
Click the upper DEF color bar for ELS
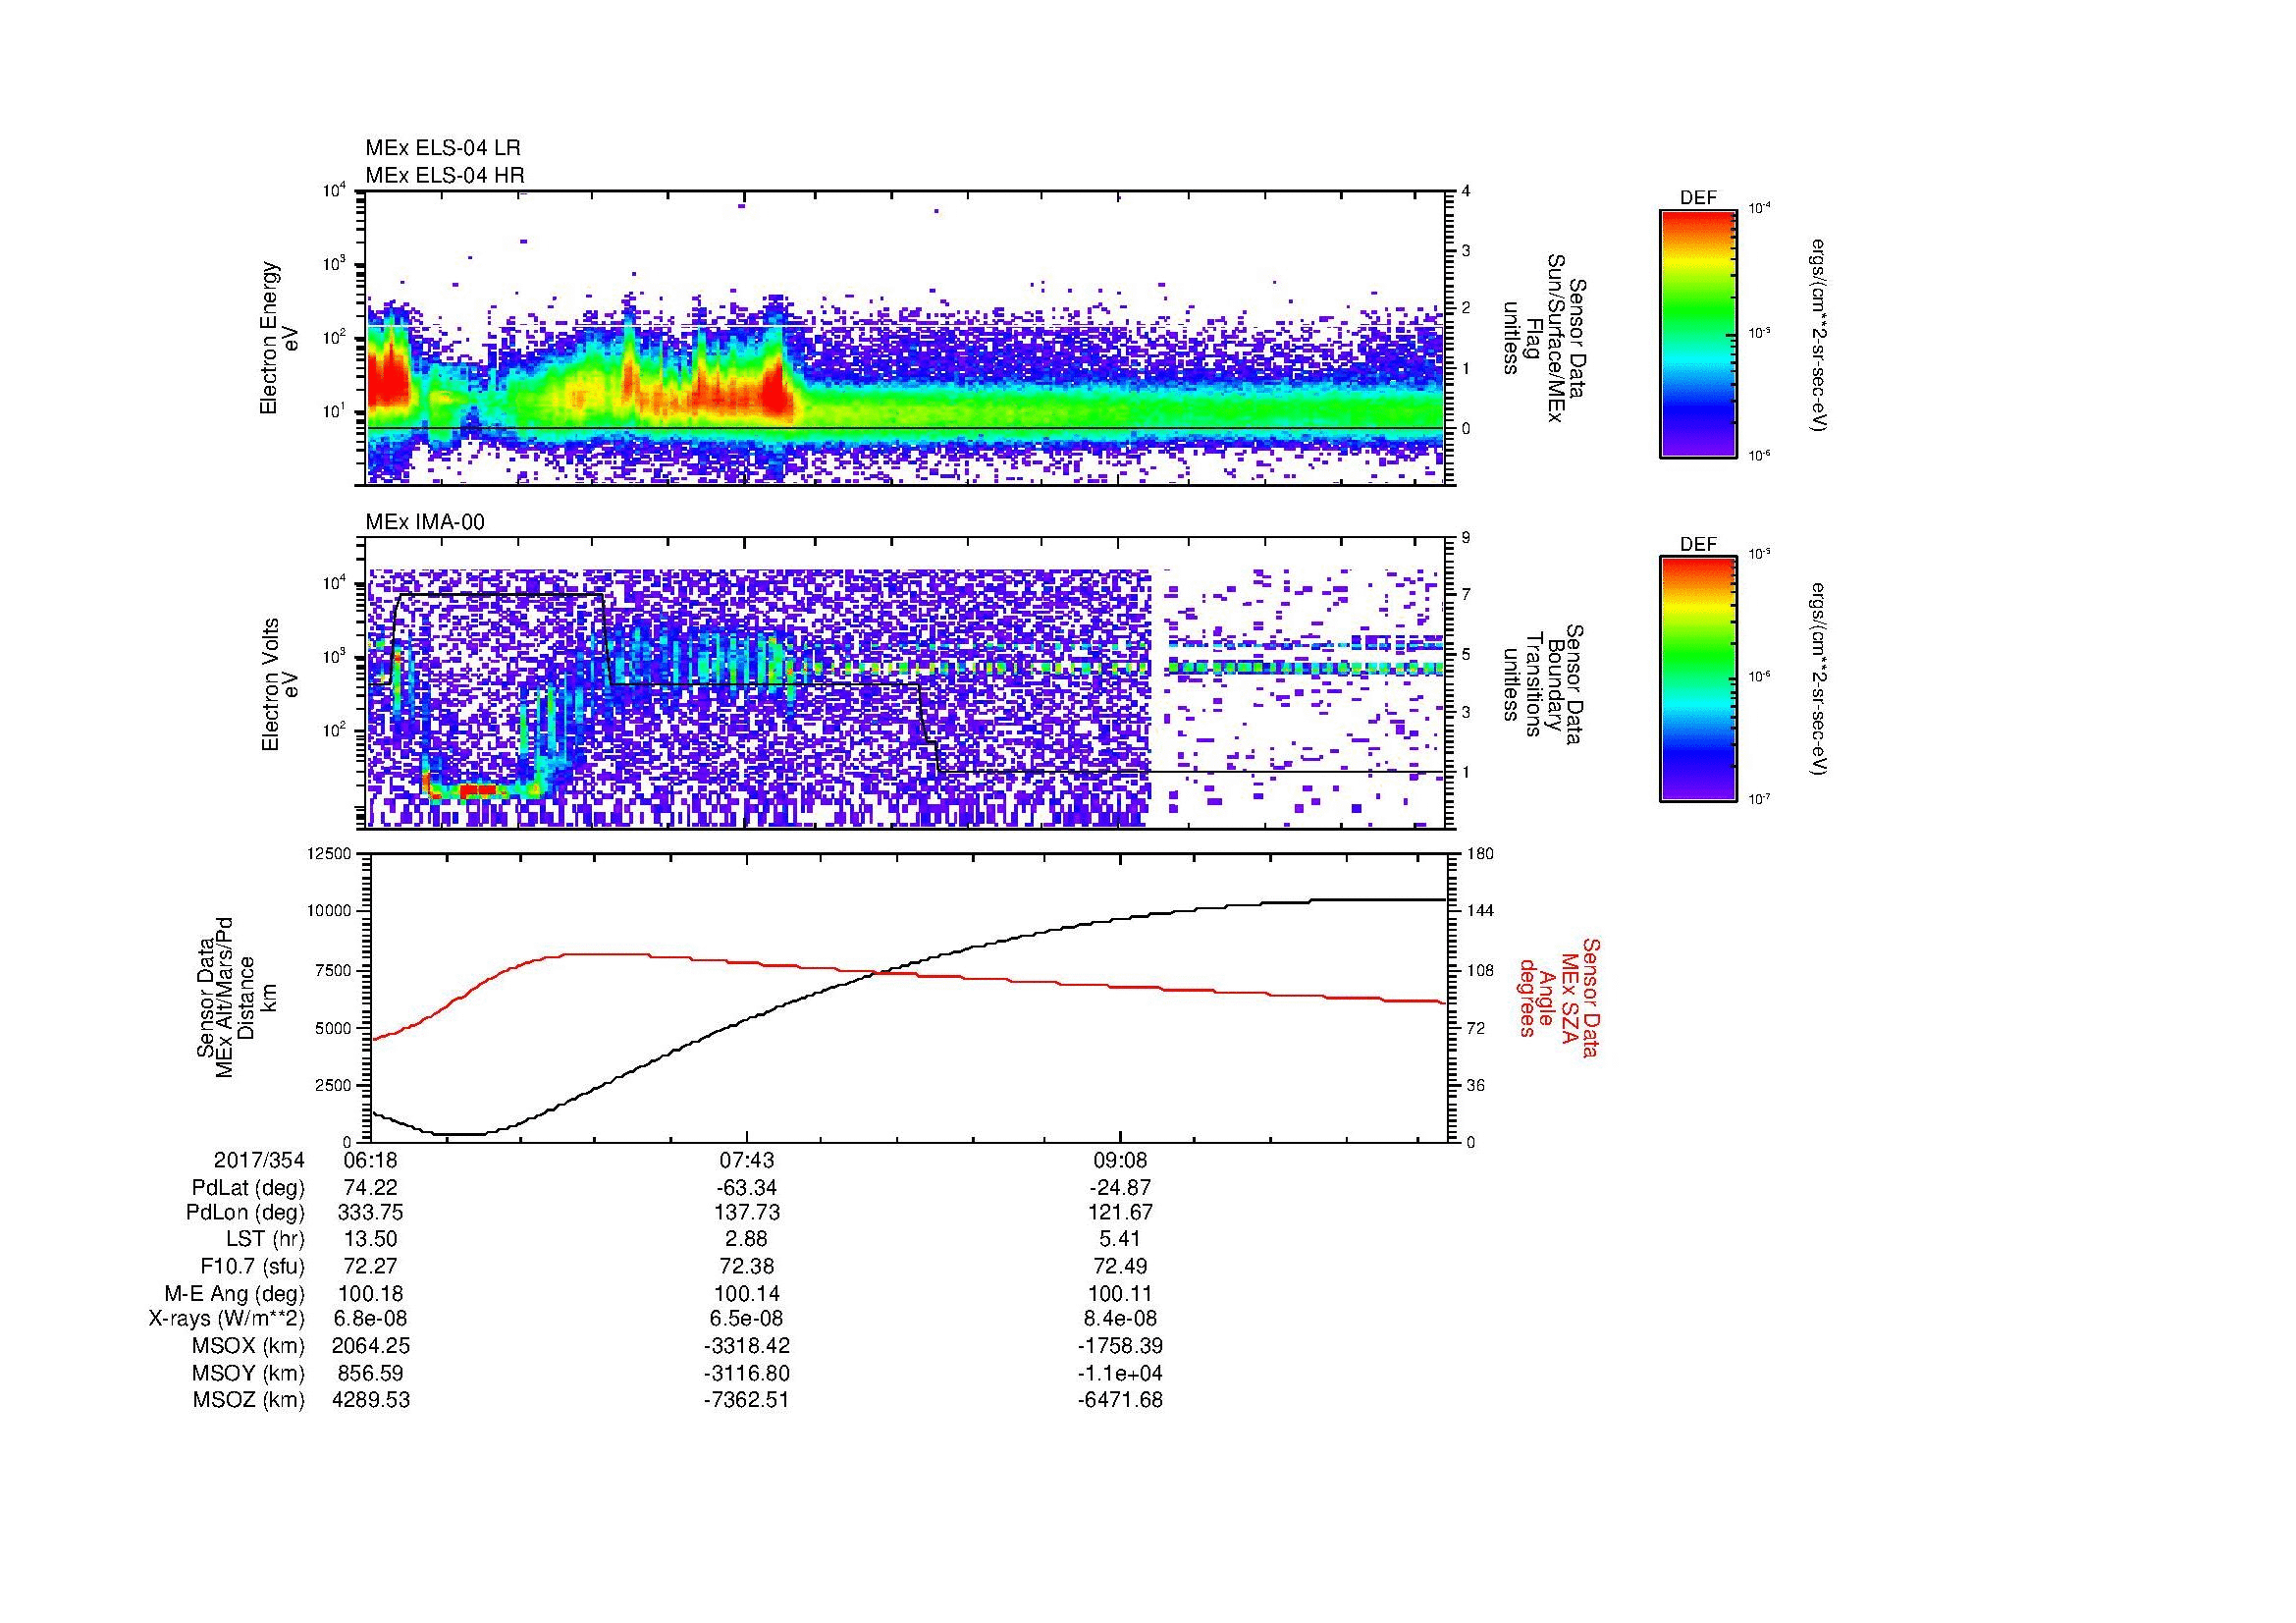pos(1698,333)
